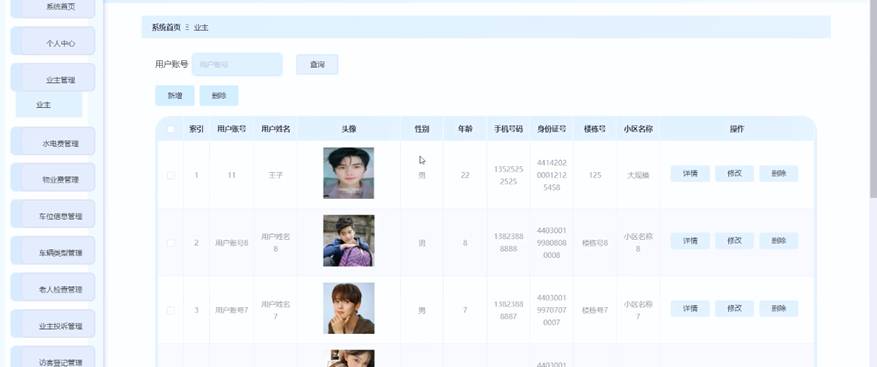Click the 头像 column header
877x367 pixels.
click(x=348, y=129)
